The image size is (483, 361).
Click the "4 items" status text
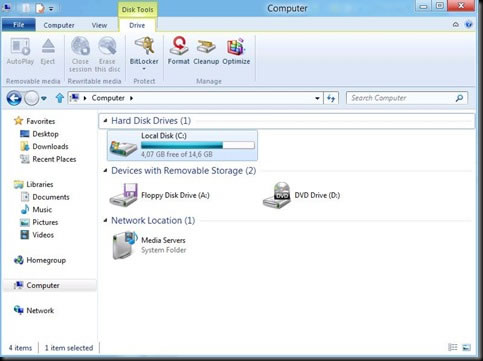tap(20, 348)
